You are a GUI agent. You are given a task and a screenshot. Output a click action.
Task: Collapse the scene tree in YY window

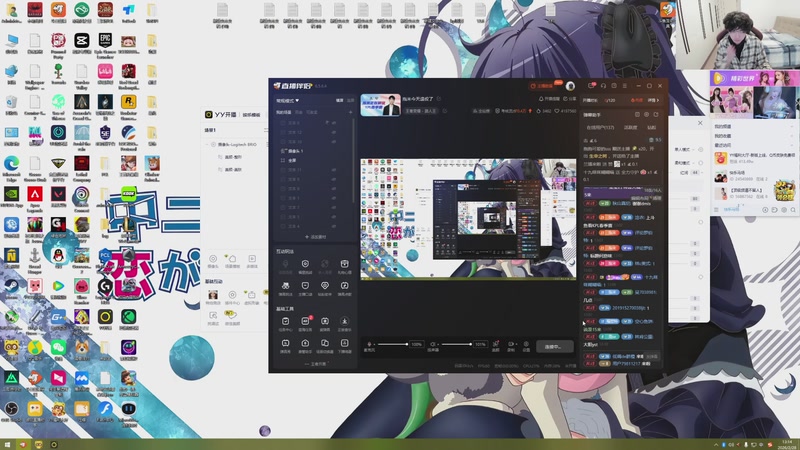[207, 145]
